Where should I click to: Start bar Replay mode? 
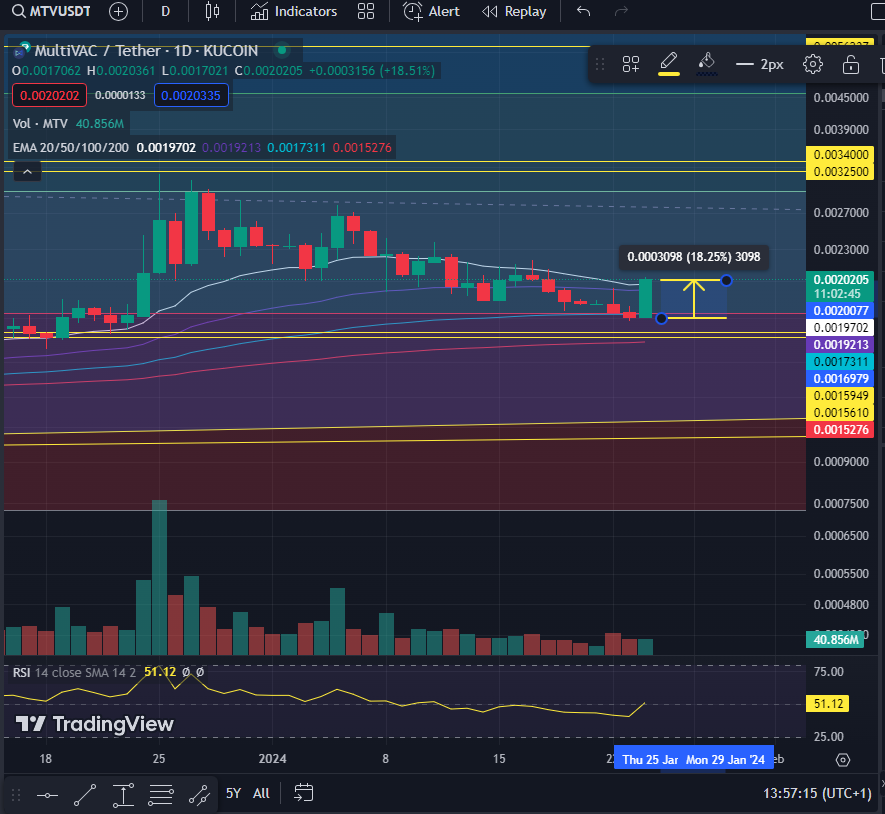[514, 11]
